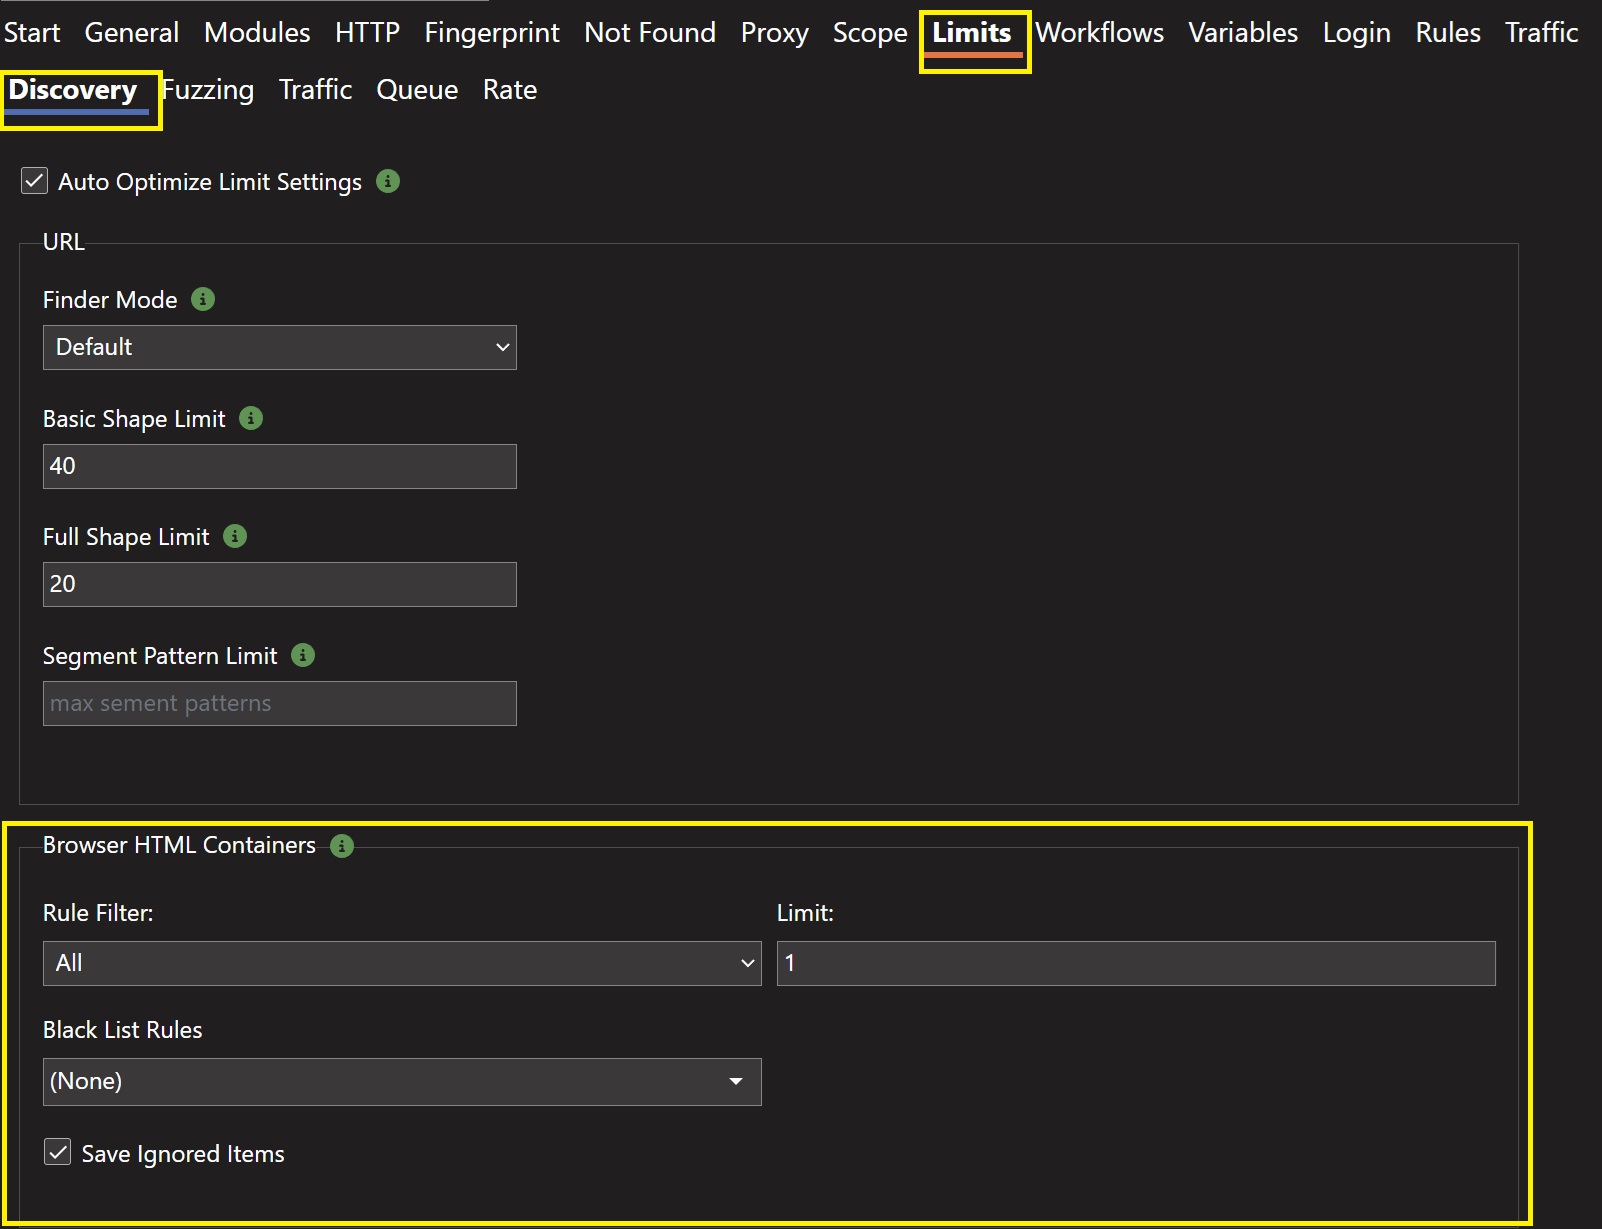Image resolution: width=1602 pixels, height=1229 pixels.
Task: Toggle Auto Optimize Limit Settings checkbox
Action: pos(35,181)
